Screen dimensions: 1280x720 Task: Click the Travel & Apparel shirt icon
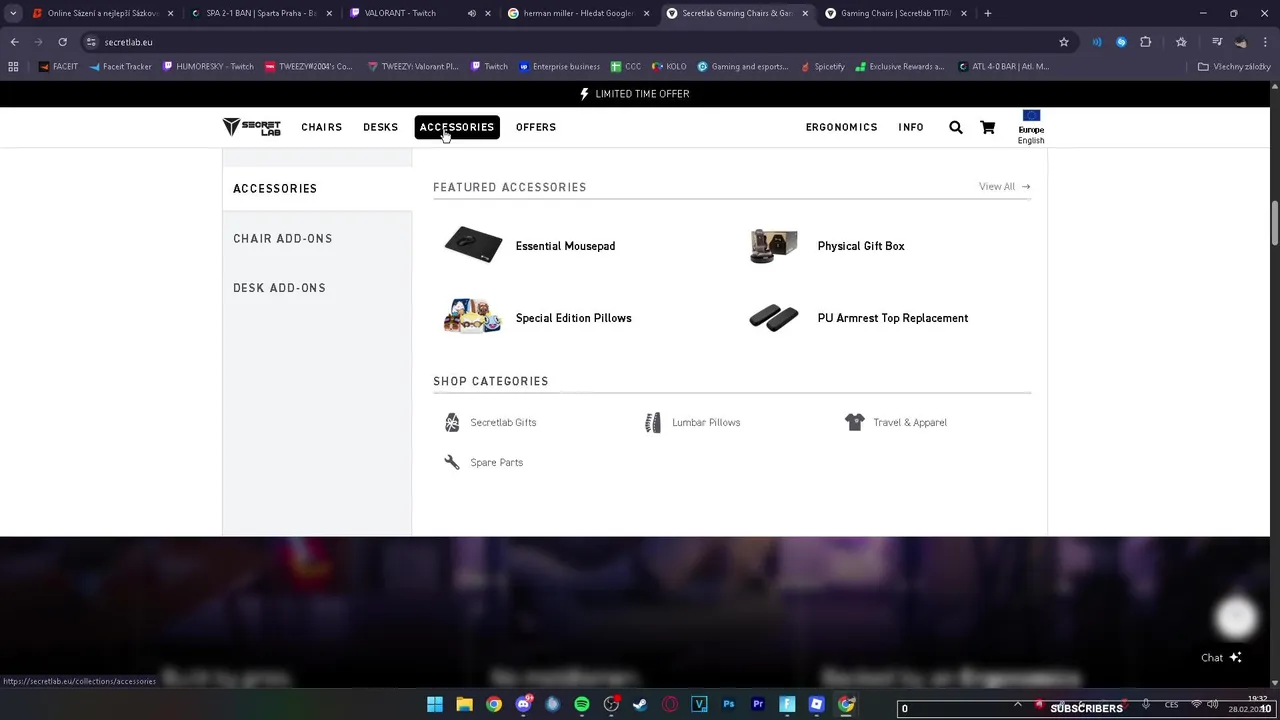pyautogui.click(x=854, y=422)
